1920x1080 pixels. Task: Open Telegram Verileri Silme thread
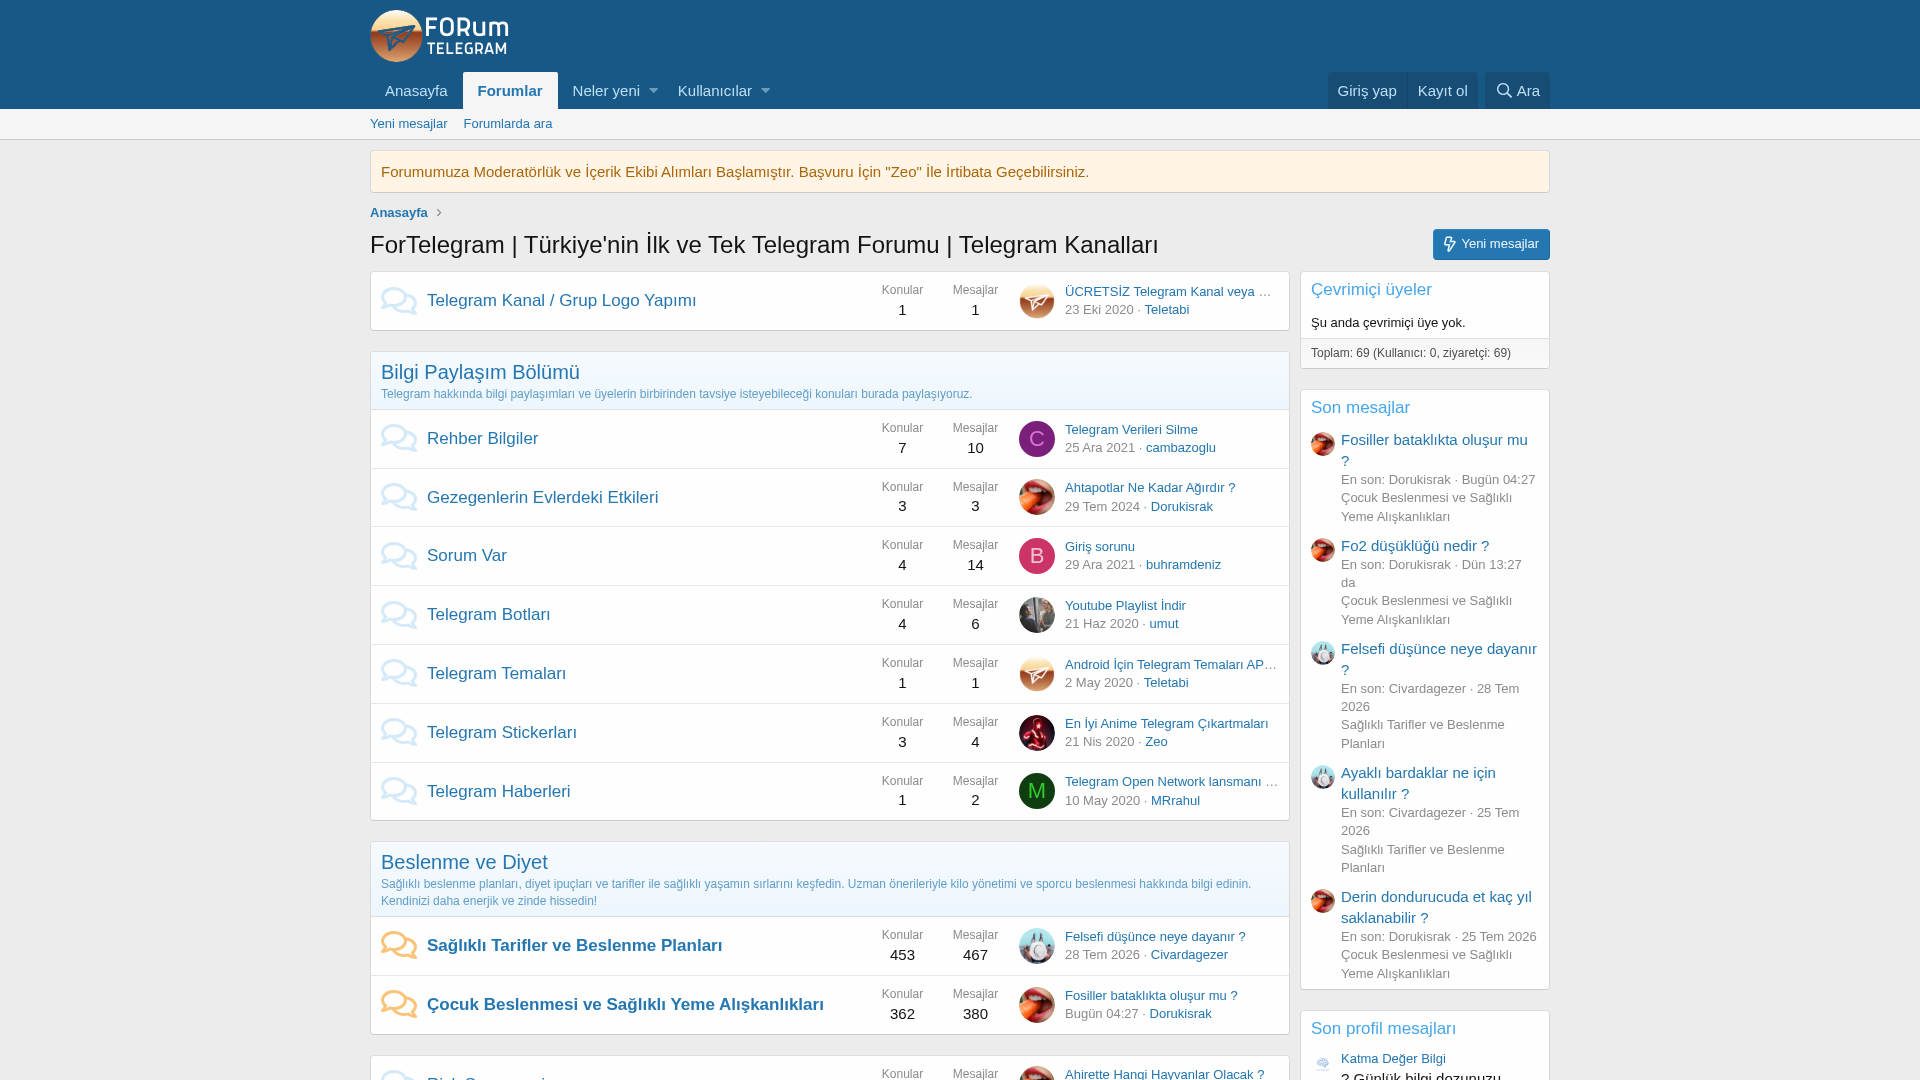1131,429
